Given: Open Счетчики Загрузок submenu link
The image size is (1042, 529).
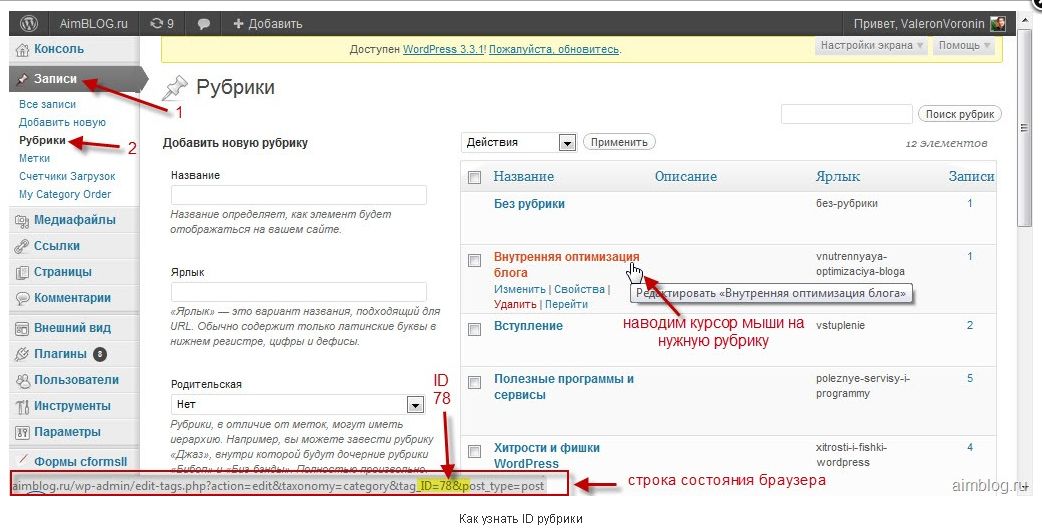Looking at the screenshot, I should [67, 176].
